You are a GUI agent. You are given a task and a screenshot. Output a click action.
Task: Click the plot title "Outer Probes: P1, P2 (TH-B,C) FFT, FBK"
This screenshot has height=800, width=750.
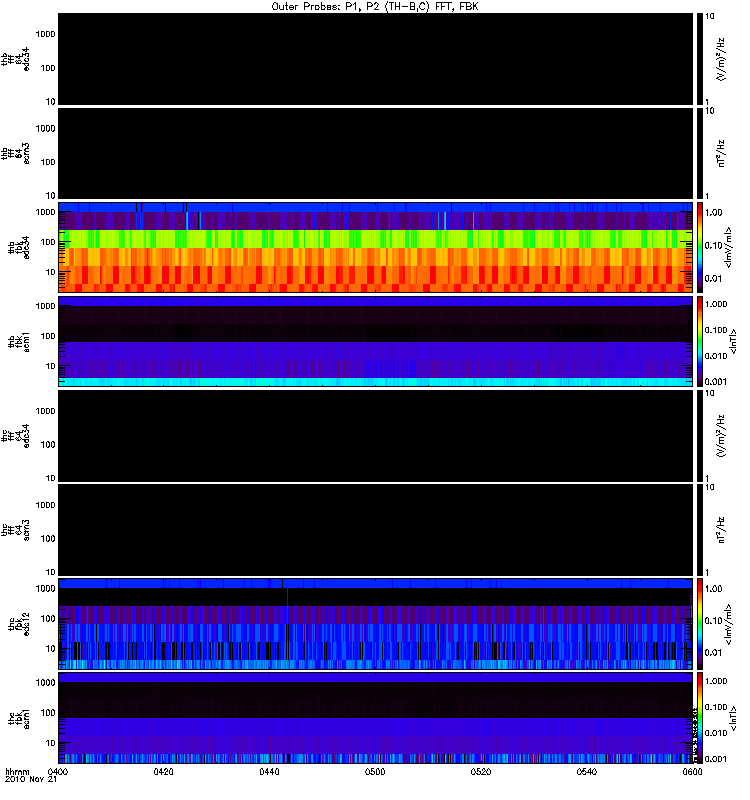375,7
